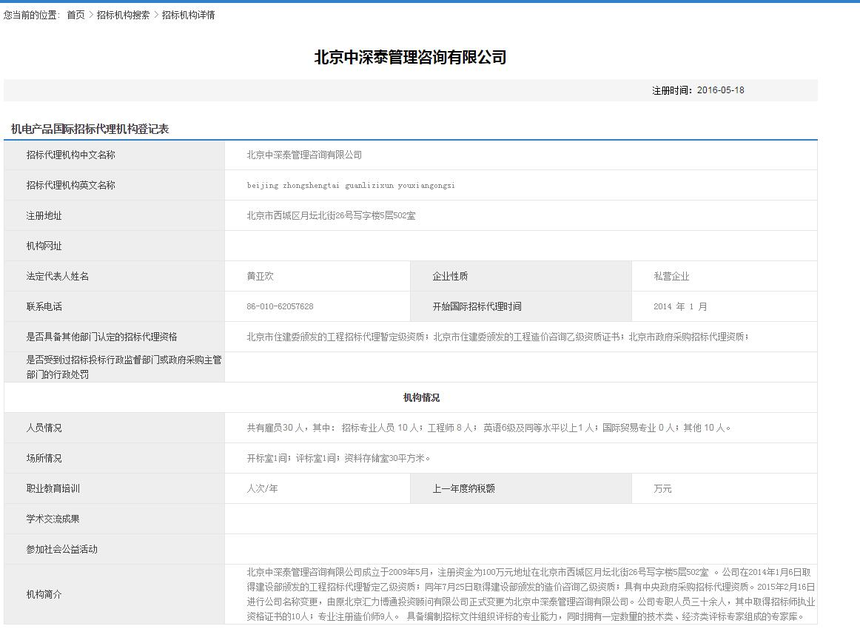
Task: Click the 上一年度纳税额 label cell
Action: [x=520, y=488]
